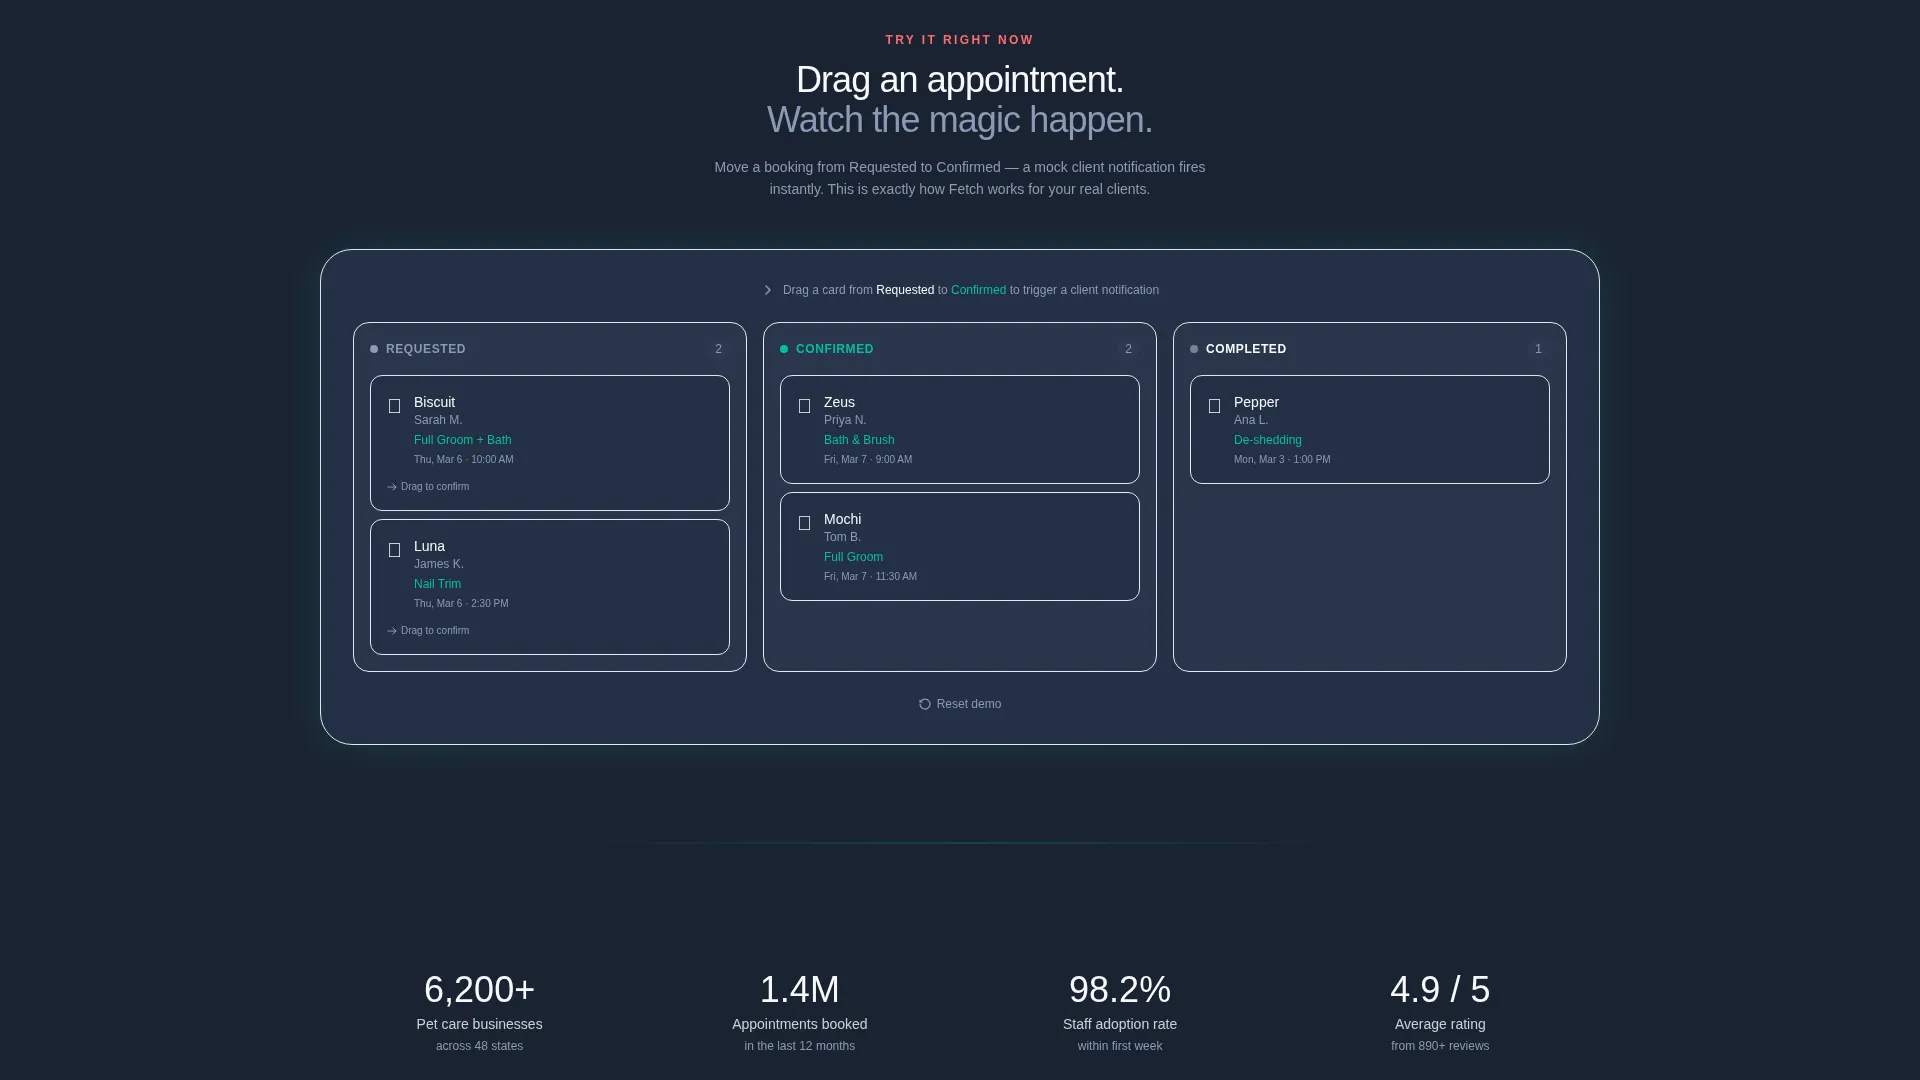This screenshot has height=1080, width=1920.
Task: Click the pet icon on Zeus card
Action: point(804,406)
